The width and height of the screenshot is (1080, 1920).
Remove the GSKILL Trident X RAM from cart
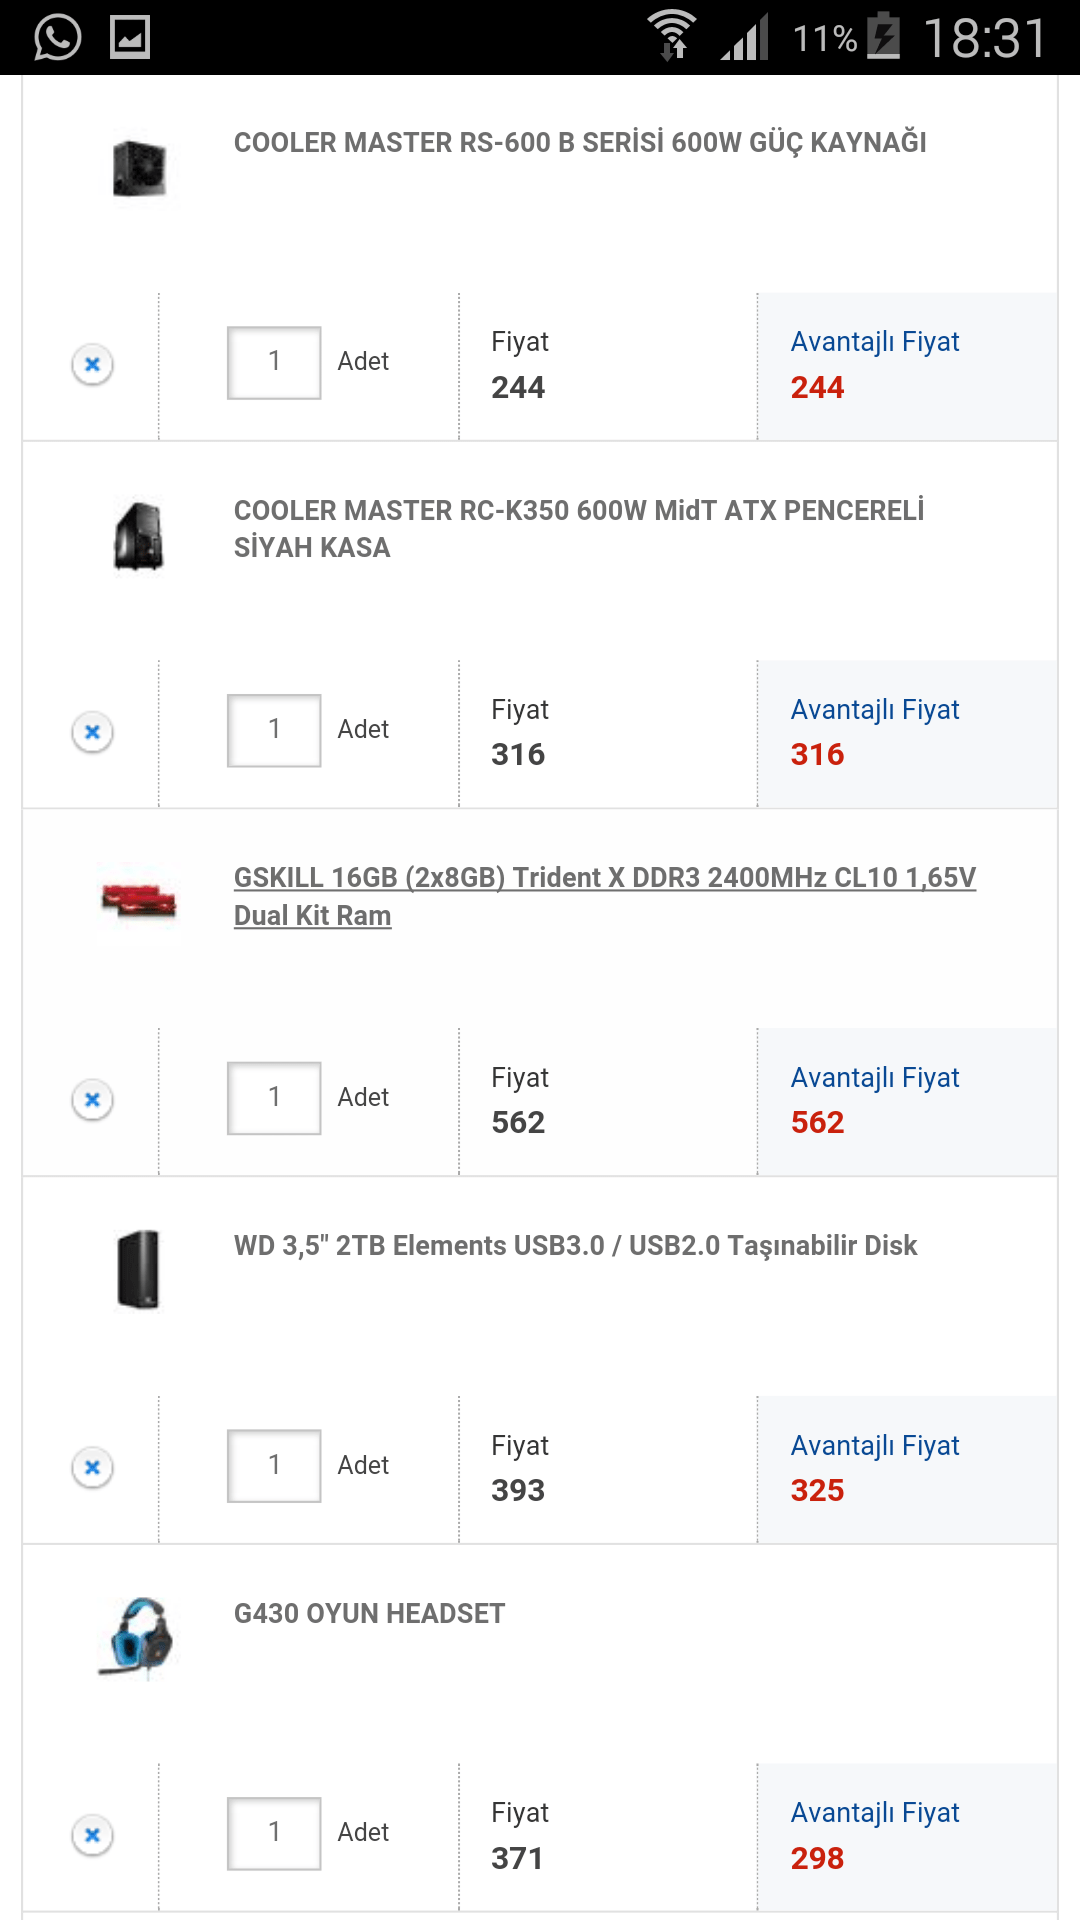[92, 1098]
